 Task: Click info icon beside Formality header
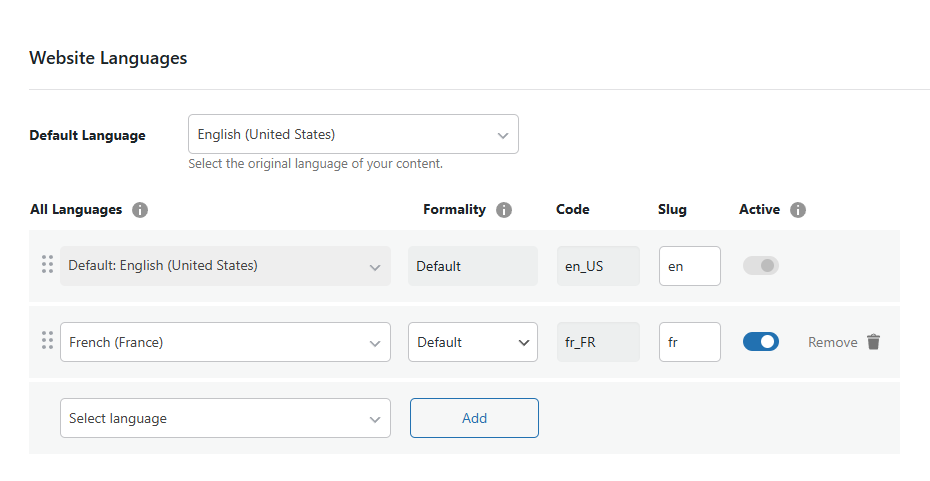[504, 210]
